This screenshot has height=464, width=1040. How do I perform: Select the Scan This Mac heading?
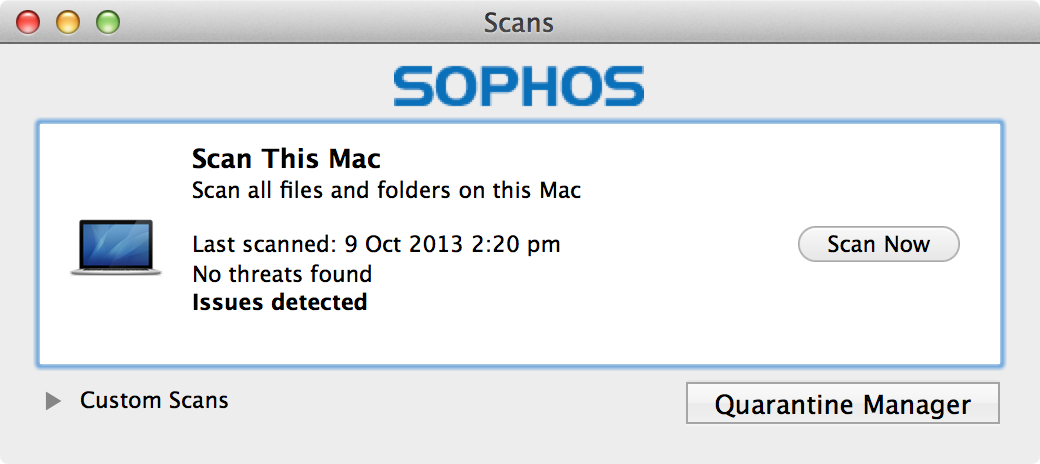click(x=287, y=159)
